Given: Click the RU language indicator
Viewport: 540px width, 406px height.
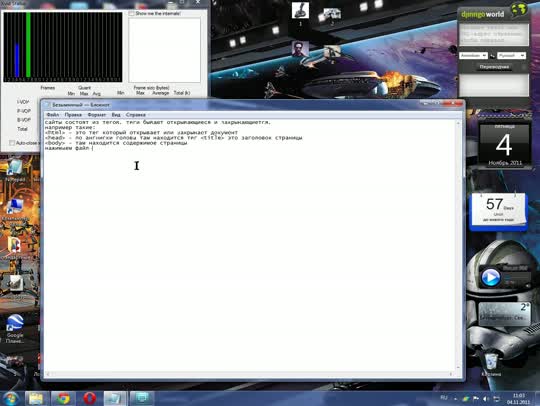Looking at the screenshot, I should (444, 398).
